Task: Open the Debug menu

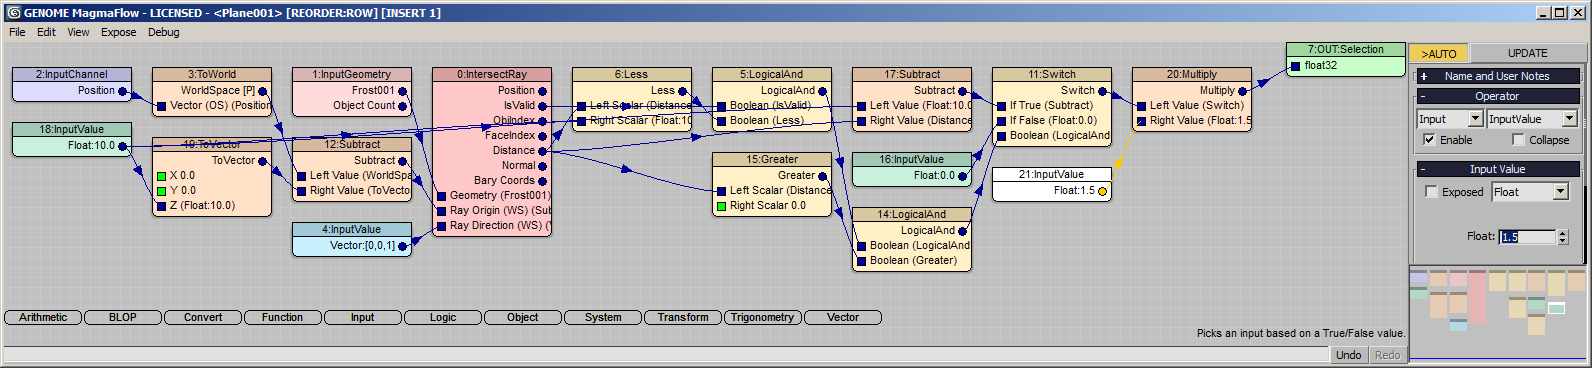Action: point(164,32)
